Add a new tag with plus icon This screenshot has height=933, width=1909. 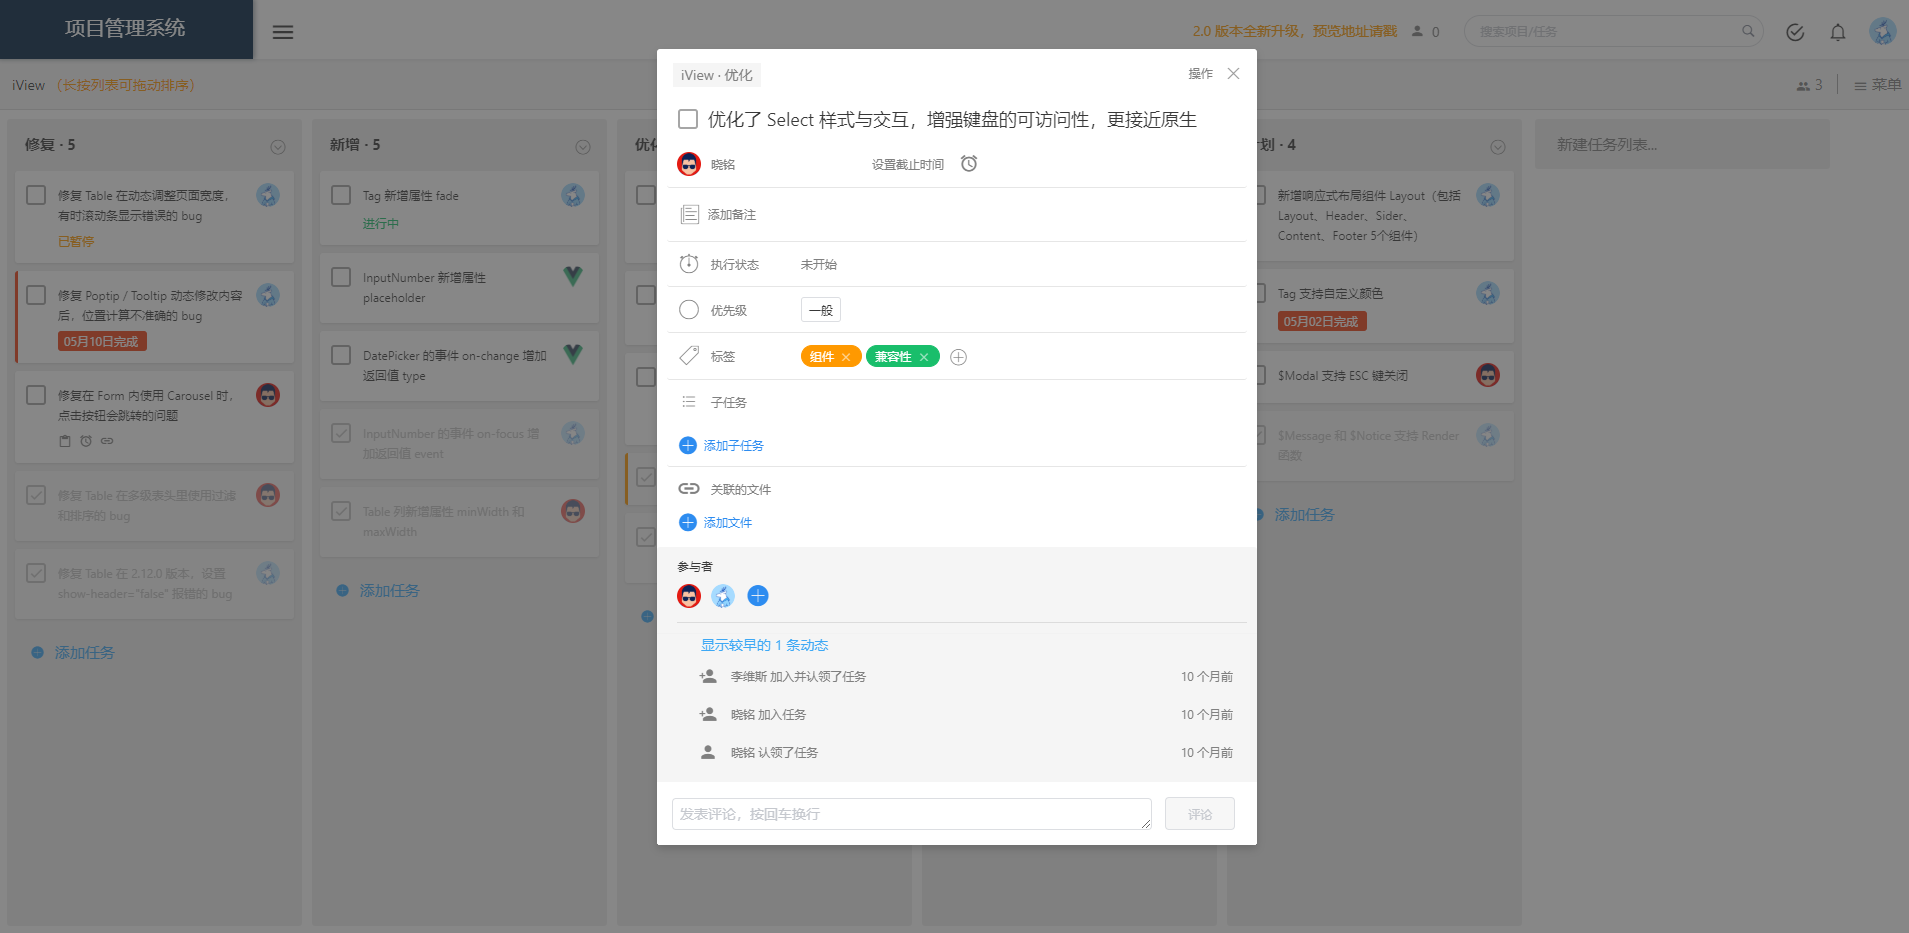click(x=958, y=357)
